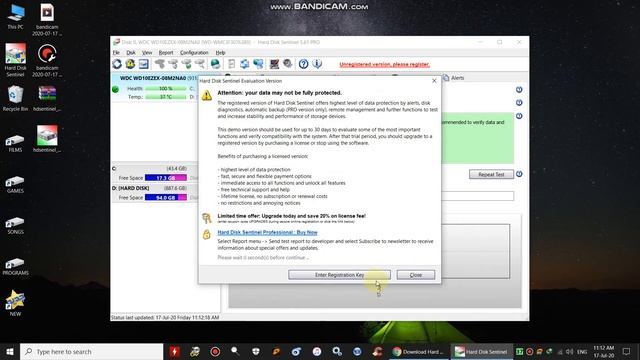Click the question mark help toolbar icon
The width and height of the screenshot is (640, 360).
(303, 64)
